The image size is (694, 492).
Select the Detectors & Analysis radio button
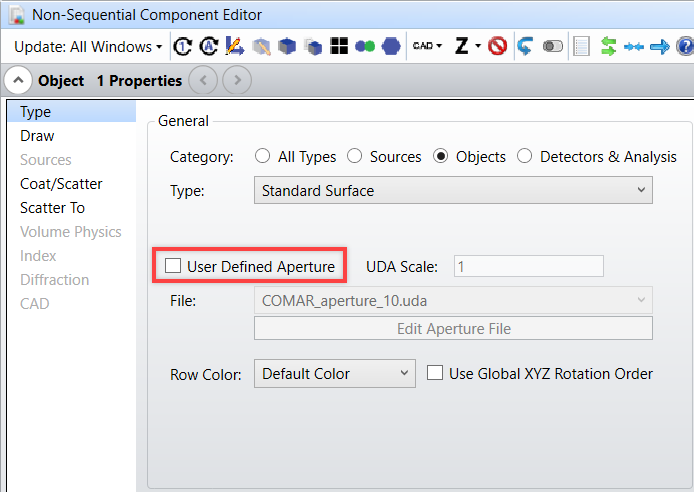coord(524,156)
